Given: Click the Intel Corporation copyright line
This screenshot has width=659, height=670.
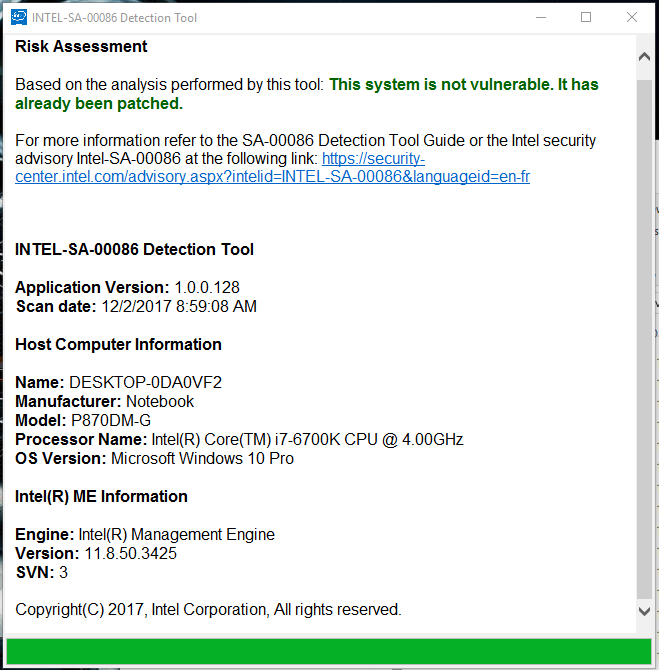Looking at the screenshot, I should (208, 610).
